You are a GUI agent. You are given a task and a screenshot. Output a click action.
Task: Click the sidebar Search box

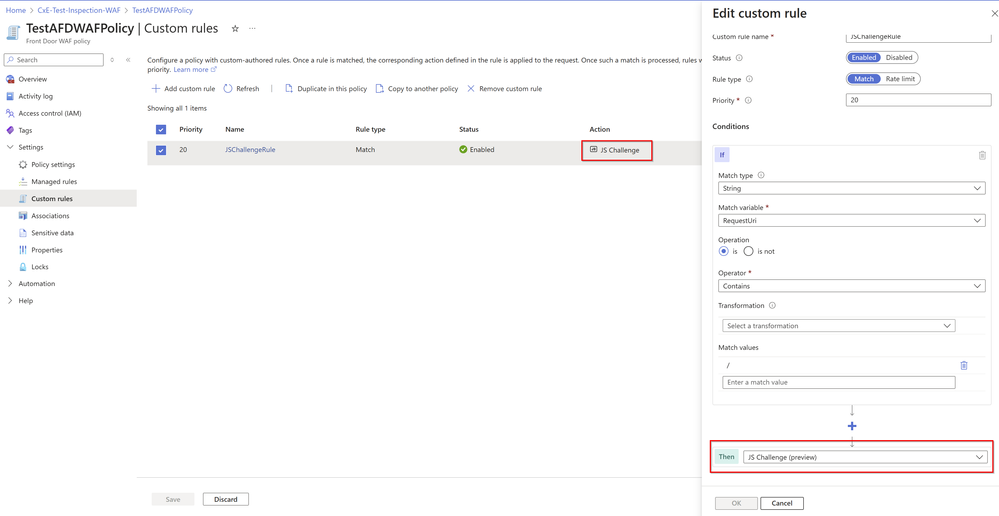[x=54, y=60]
